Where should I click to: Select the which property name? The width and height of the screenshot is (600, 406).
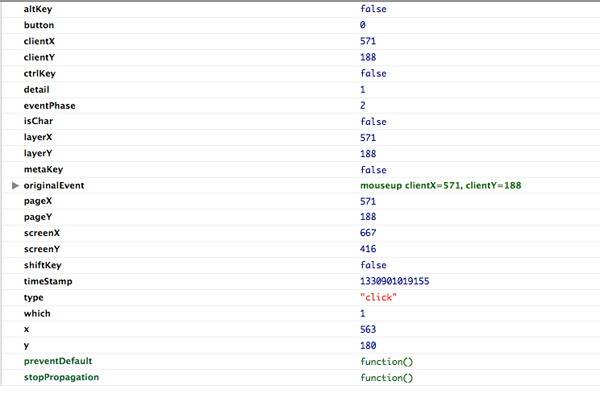coord(37,313)
